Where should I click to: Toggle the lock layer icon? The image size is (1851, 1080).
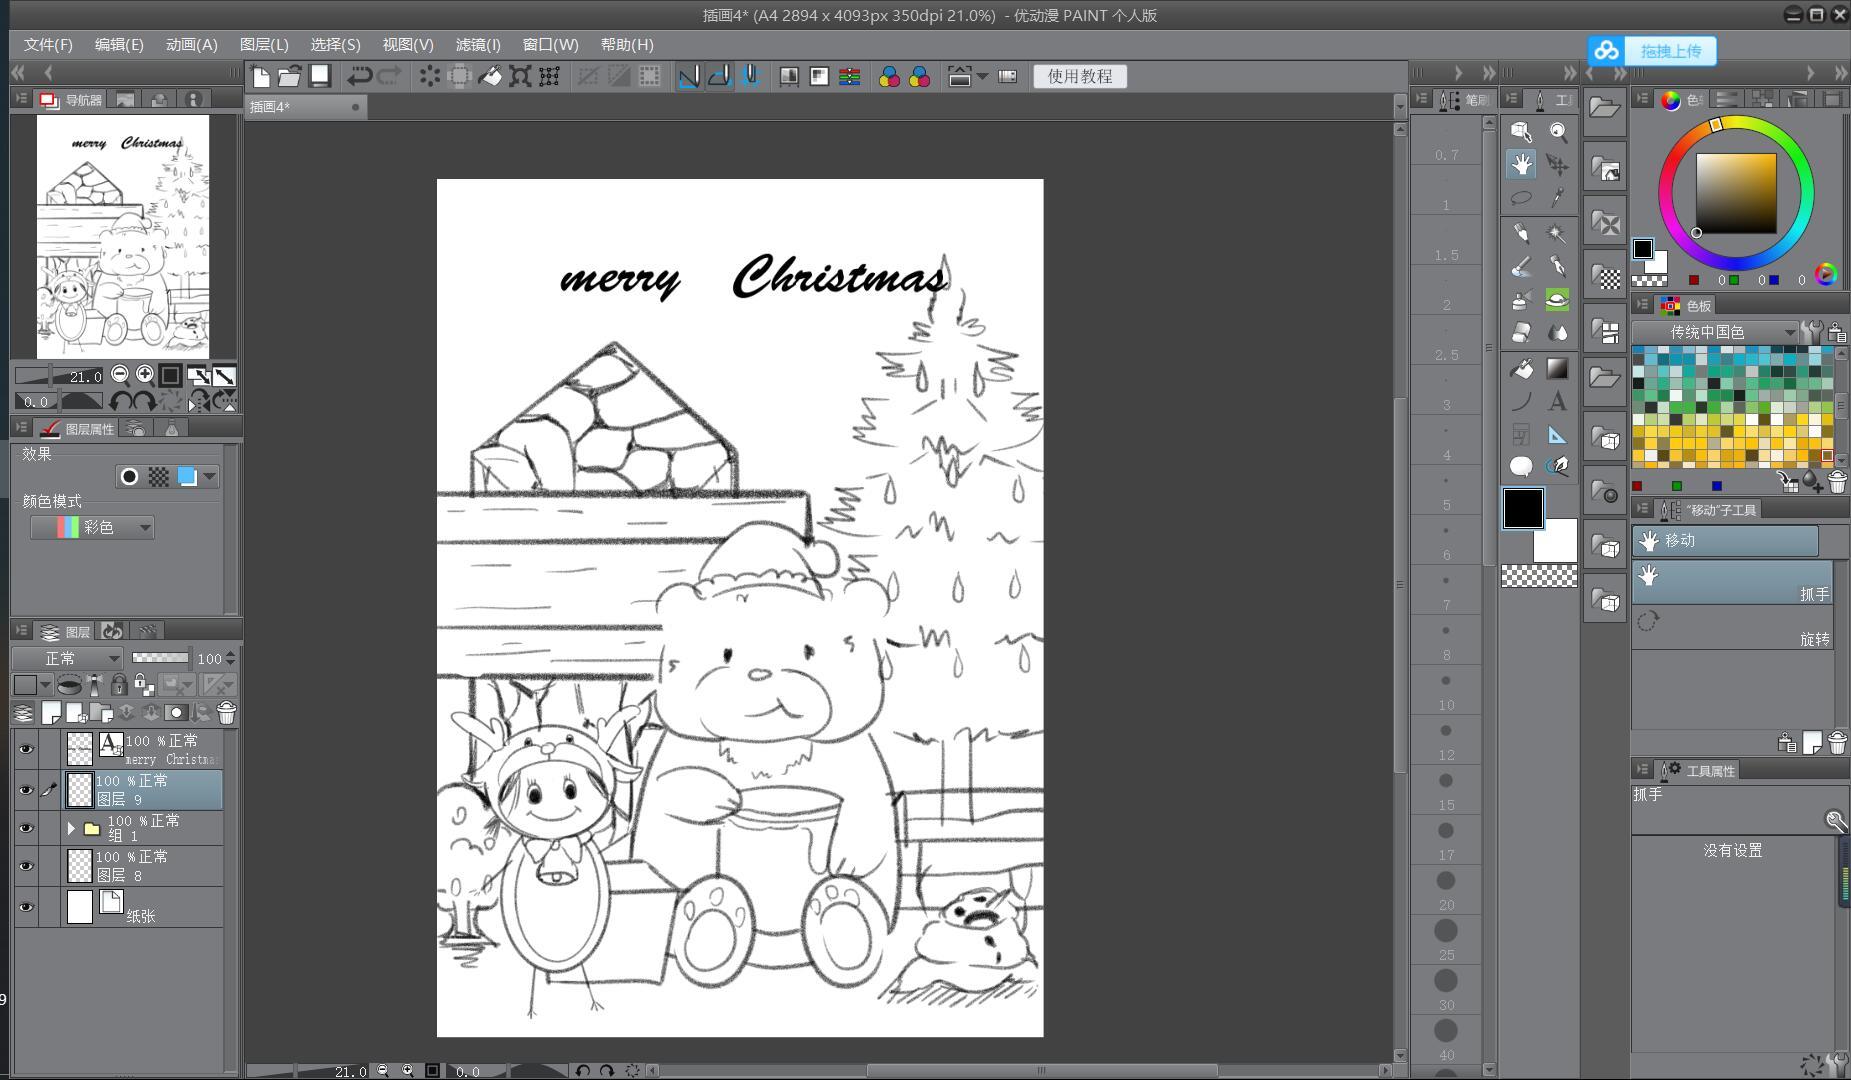coord(119,685)
